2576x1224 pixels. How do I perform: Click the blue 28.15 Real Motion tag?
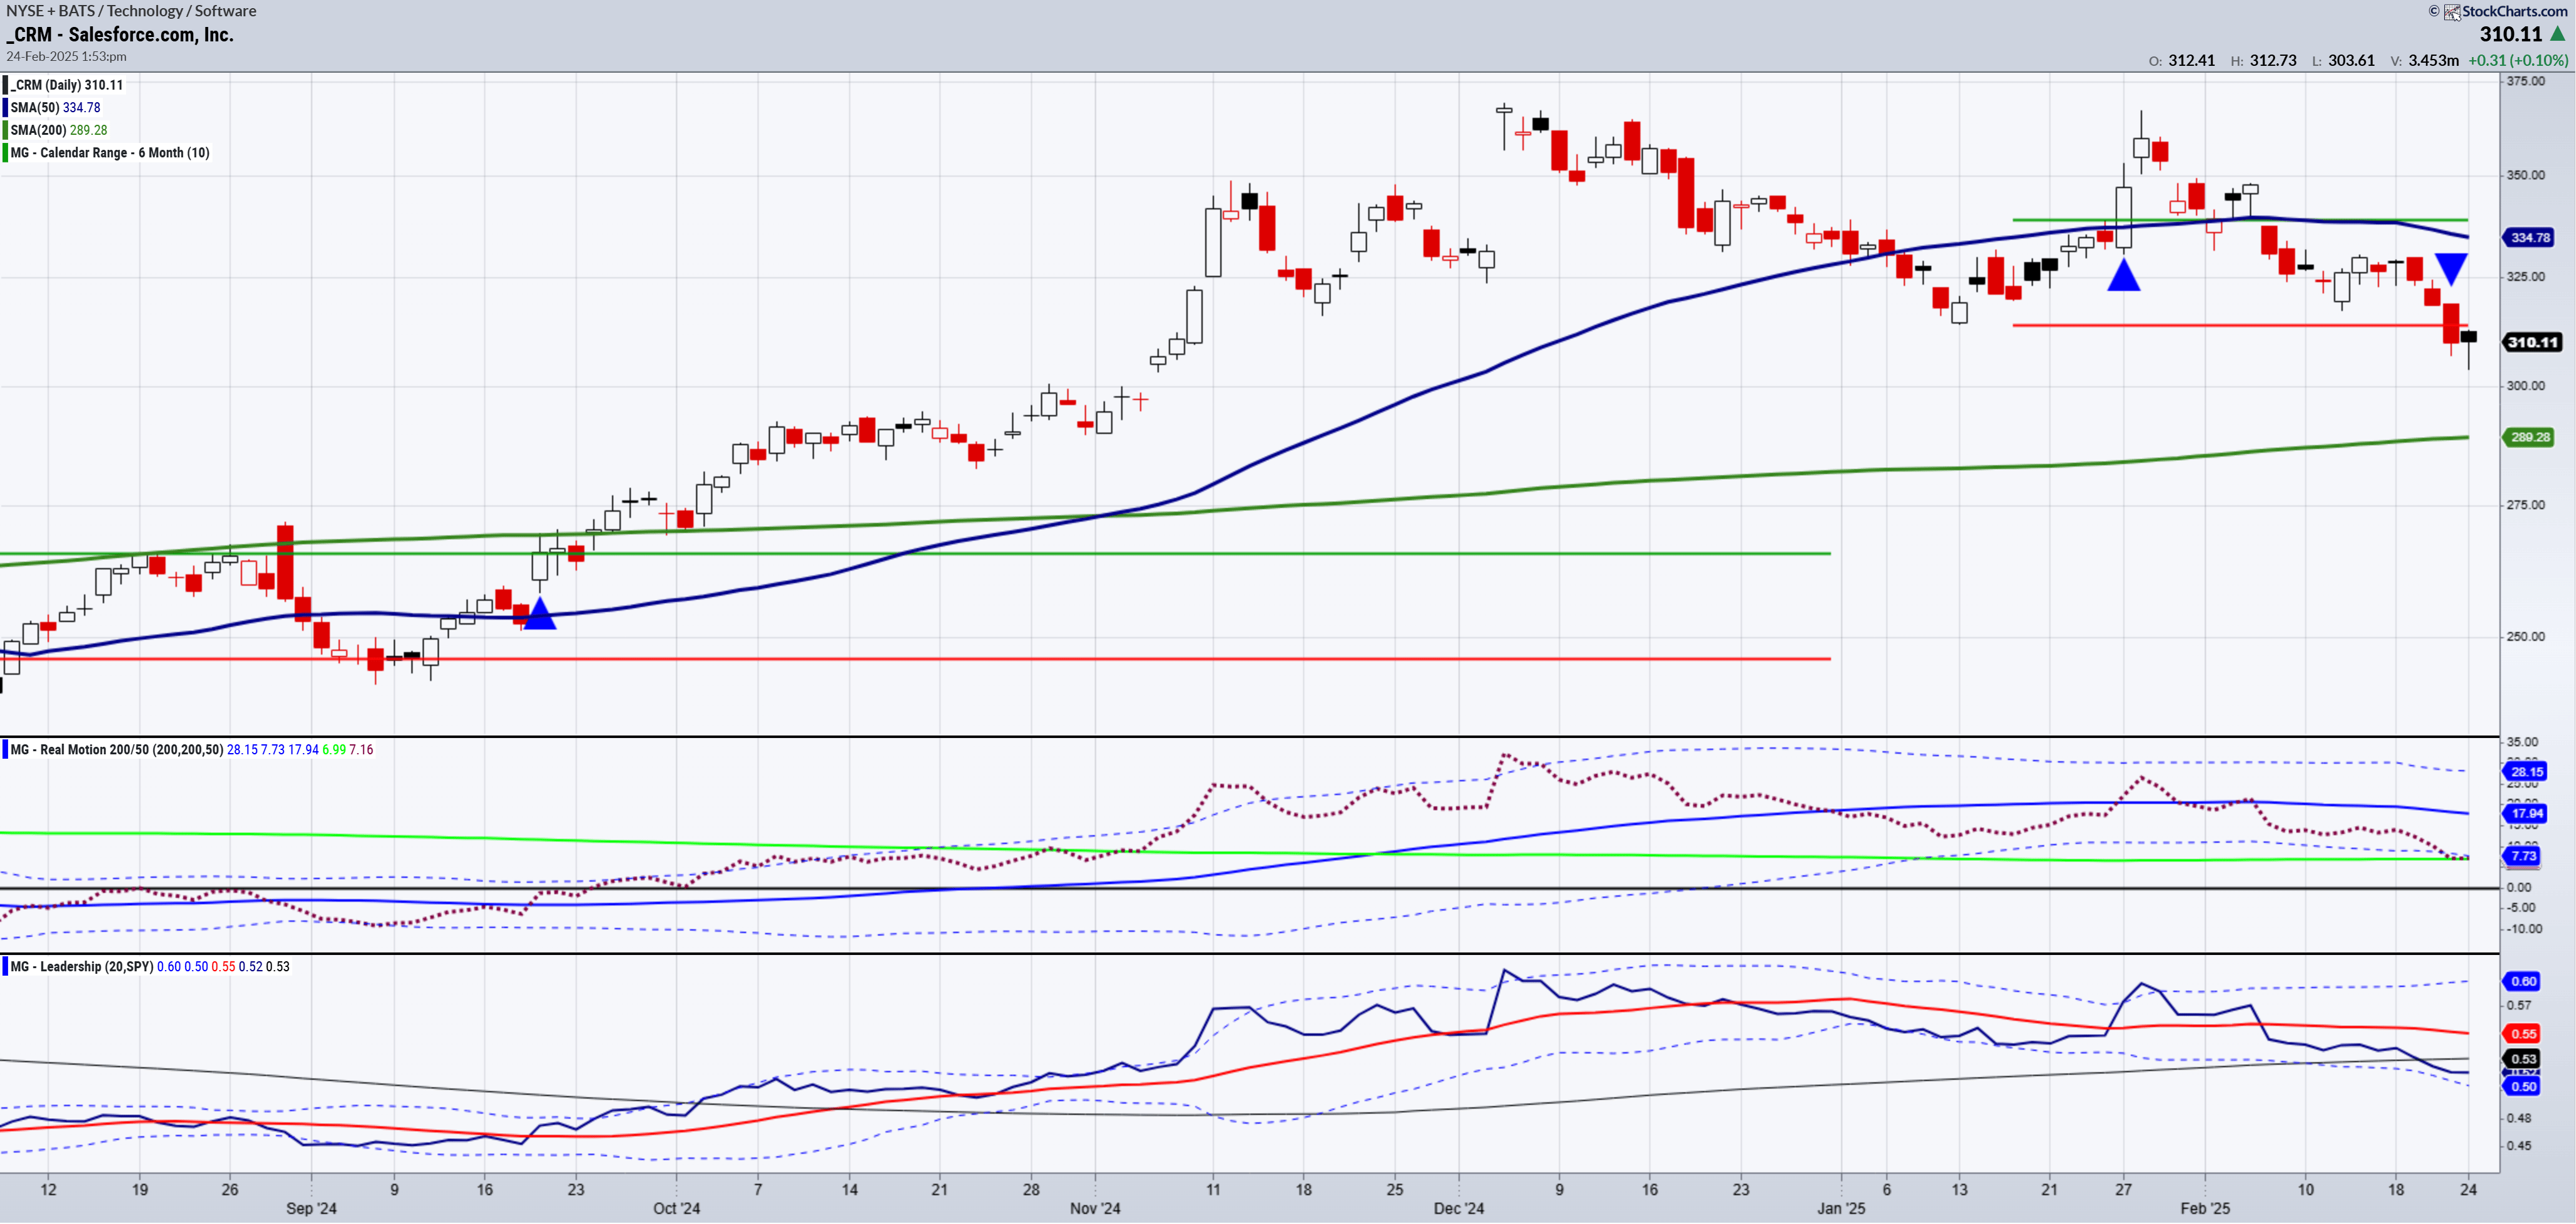pos(2525,771)
